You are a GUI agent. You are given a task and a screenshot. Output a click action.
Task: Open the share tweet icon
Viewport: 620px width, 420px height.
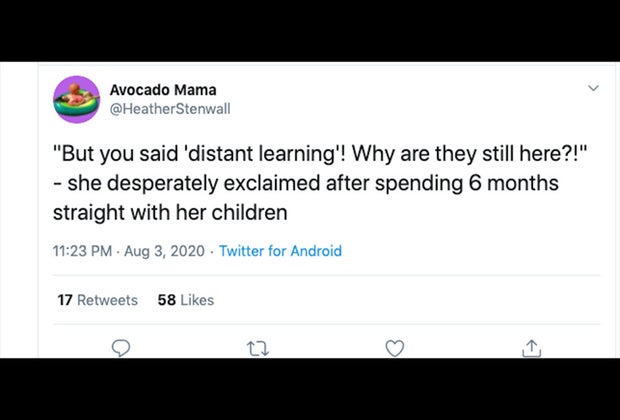(531, 347)
